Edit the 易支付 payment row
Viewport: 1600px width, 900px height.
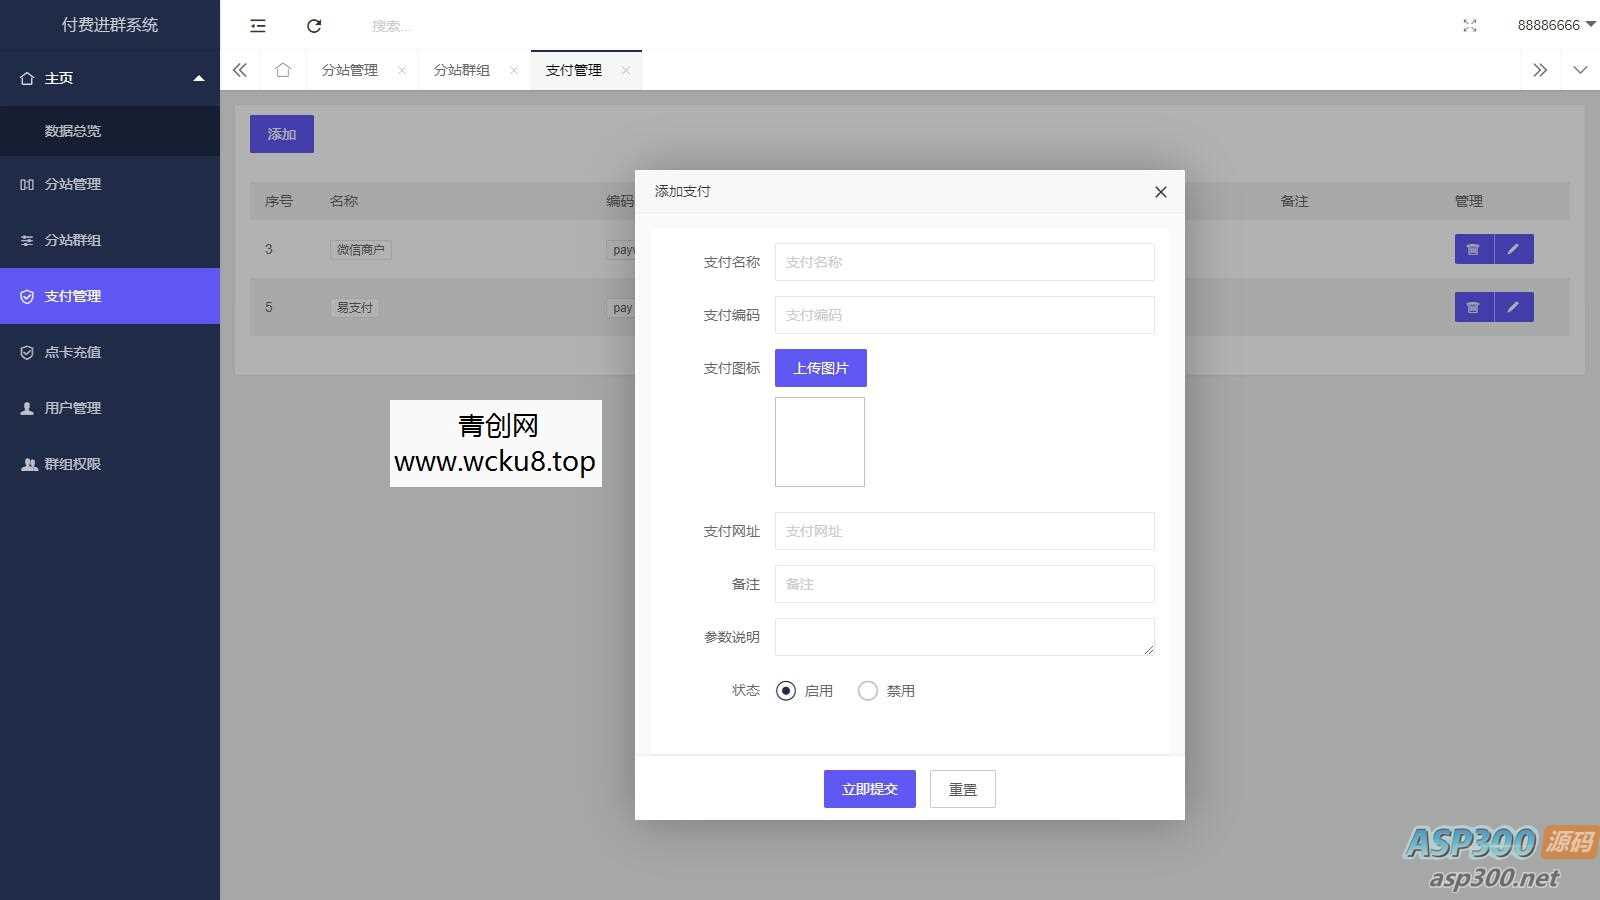pos(1513,307)
